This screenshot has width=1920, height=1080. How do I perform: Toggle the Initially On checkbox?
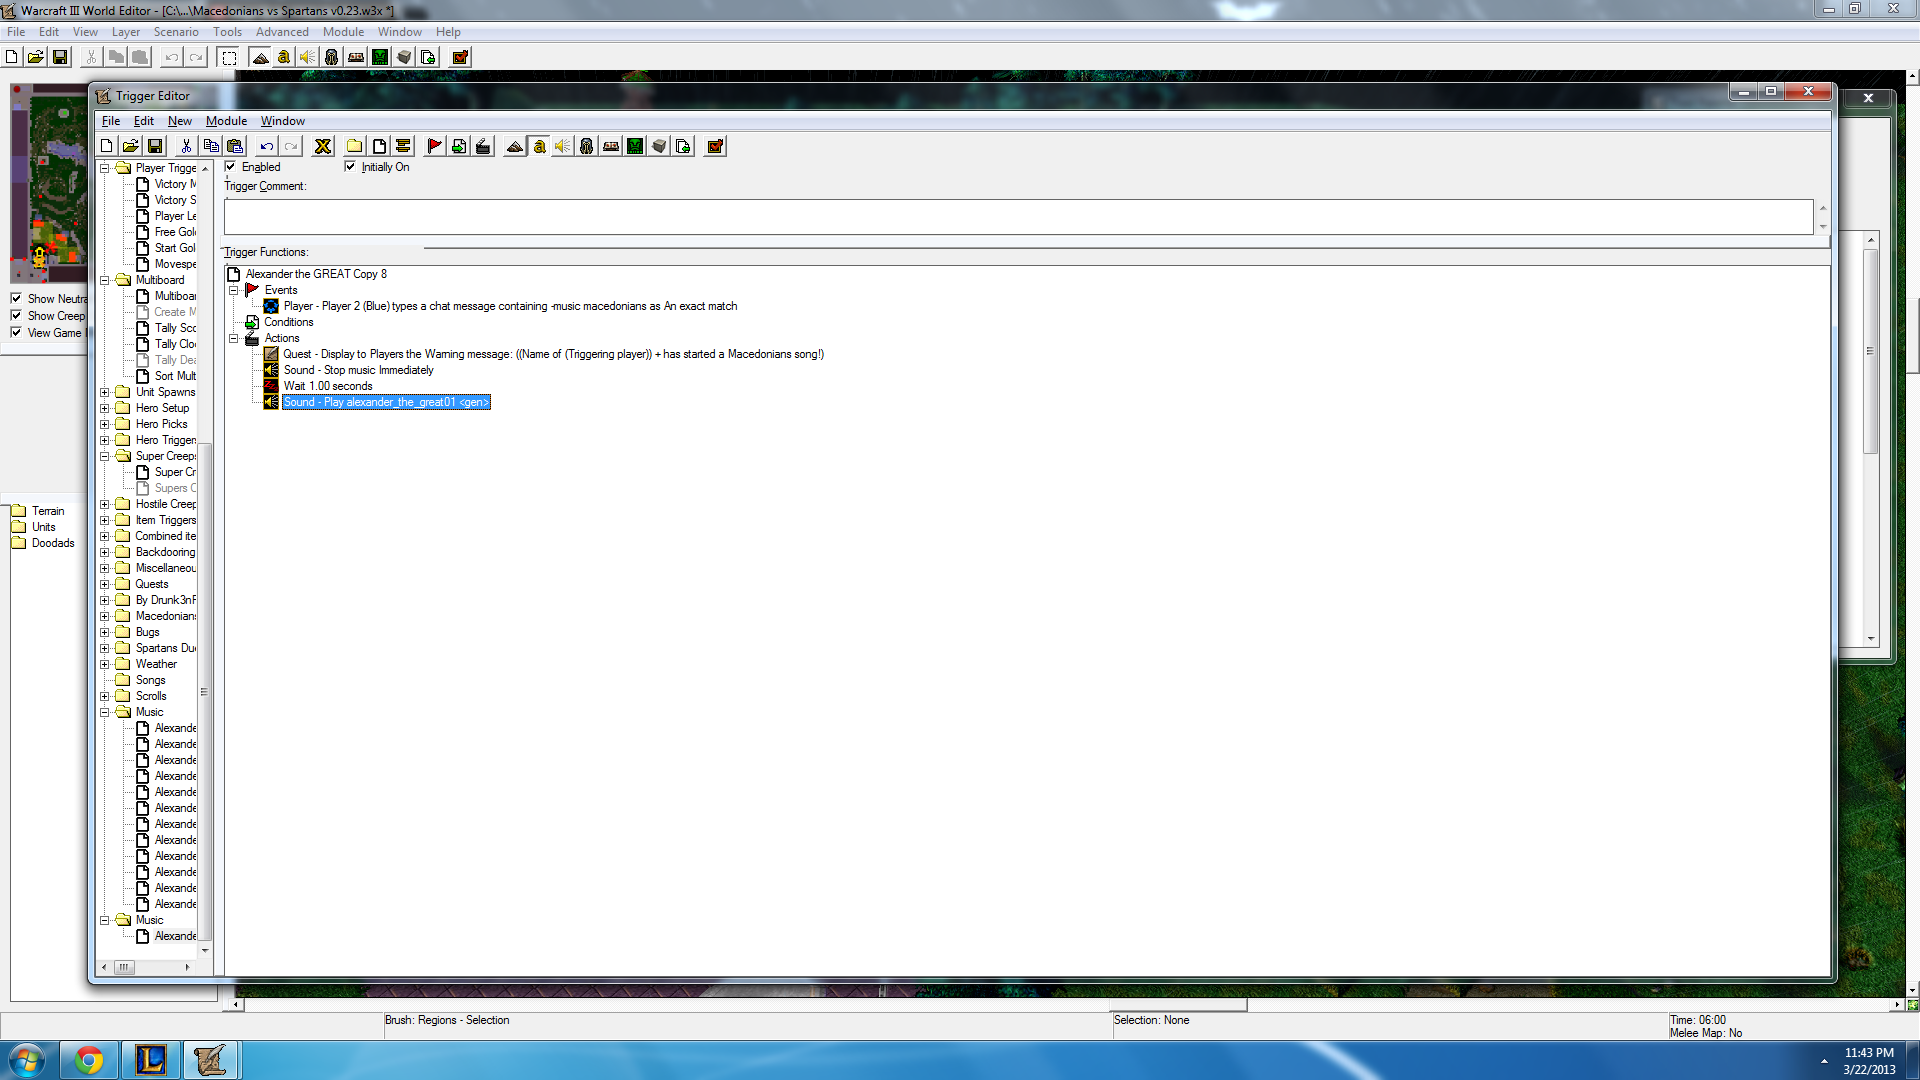(350, 167)
